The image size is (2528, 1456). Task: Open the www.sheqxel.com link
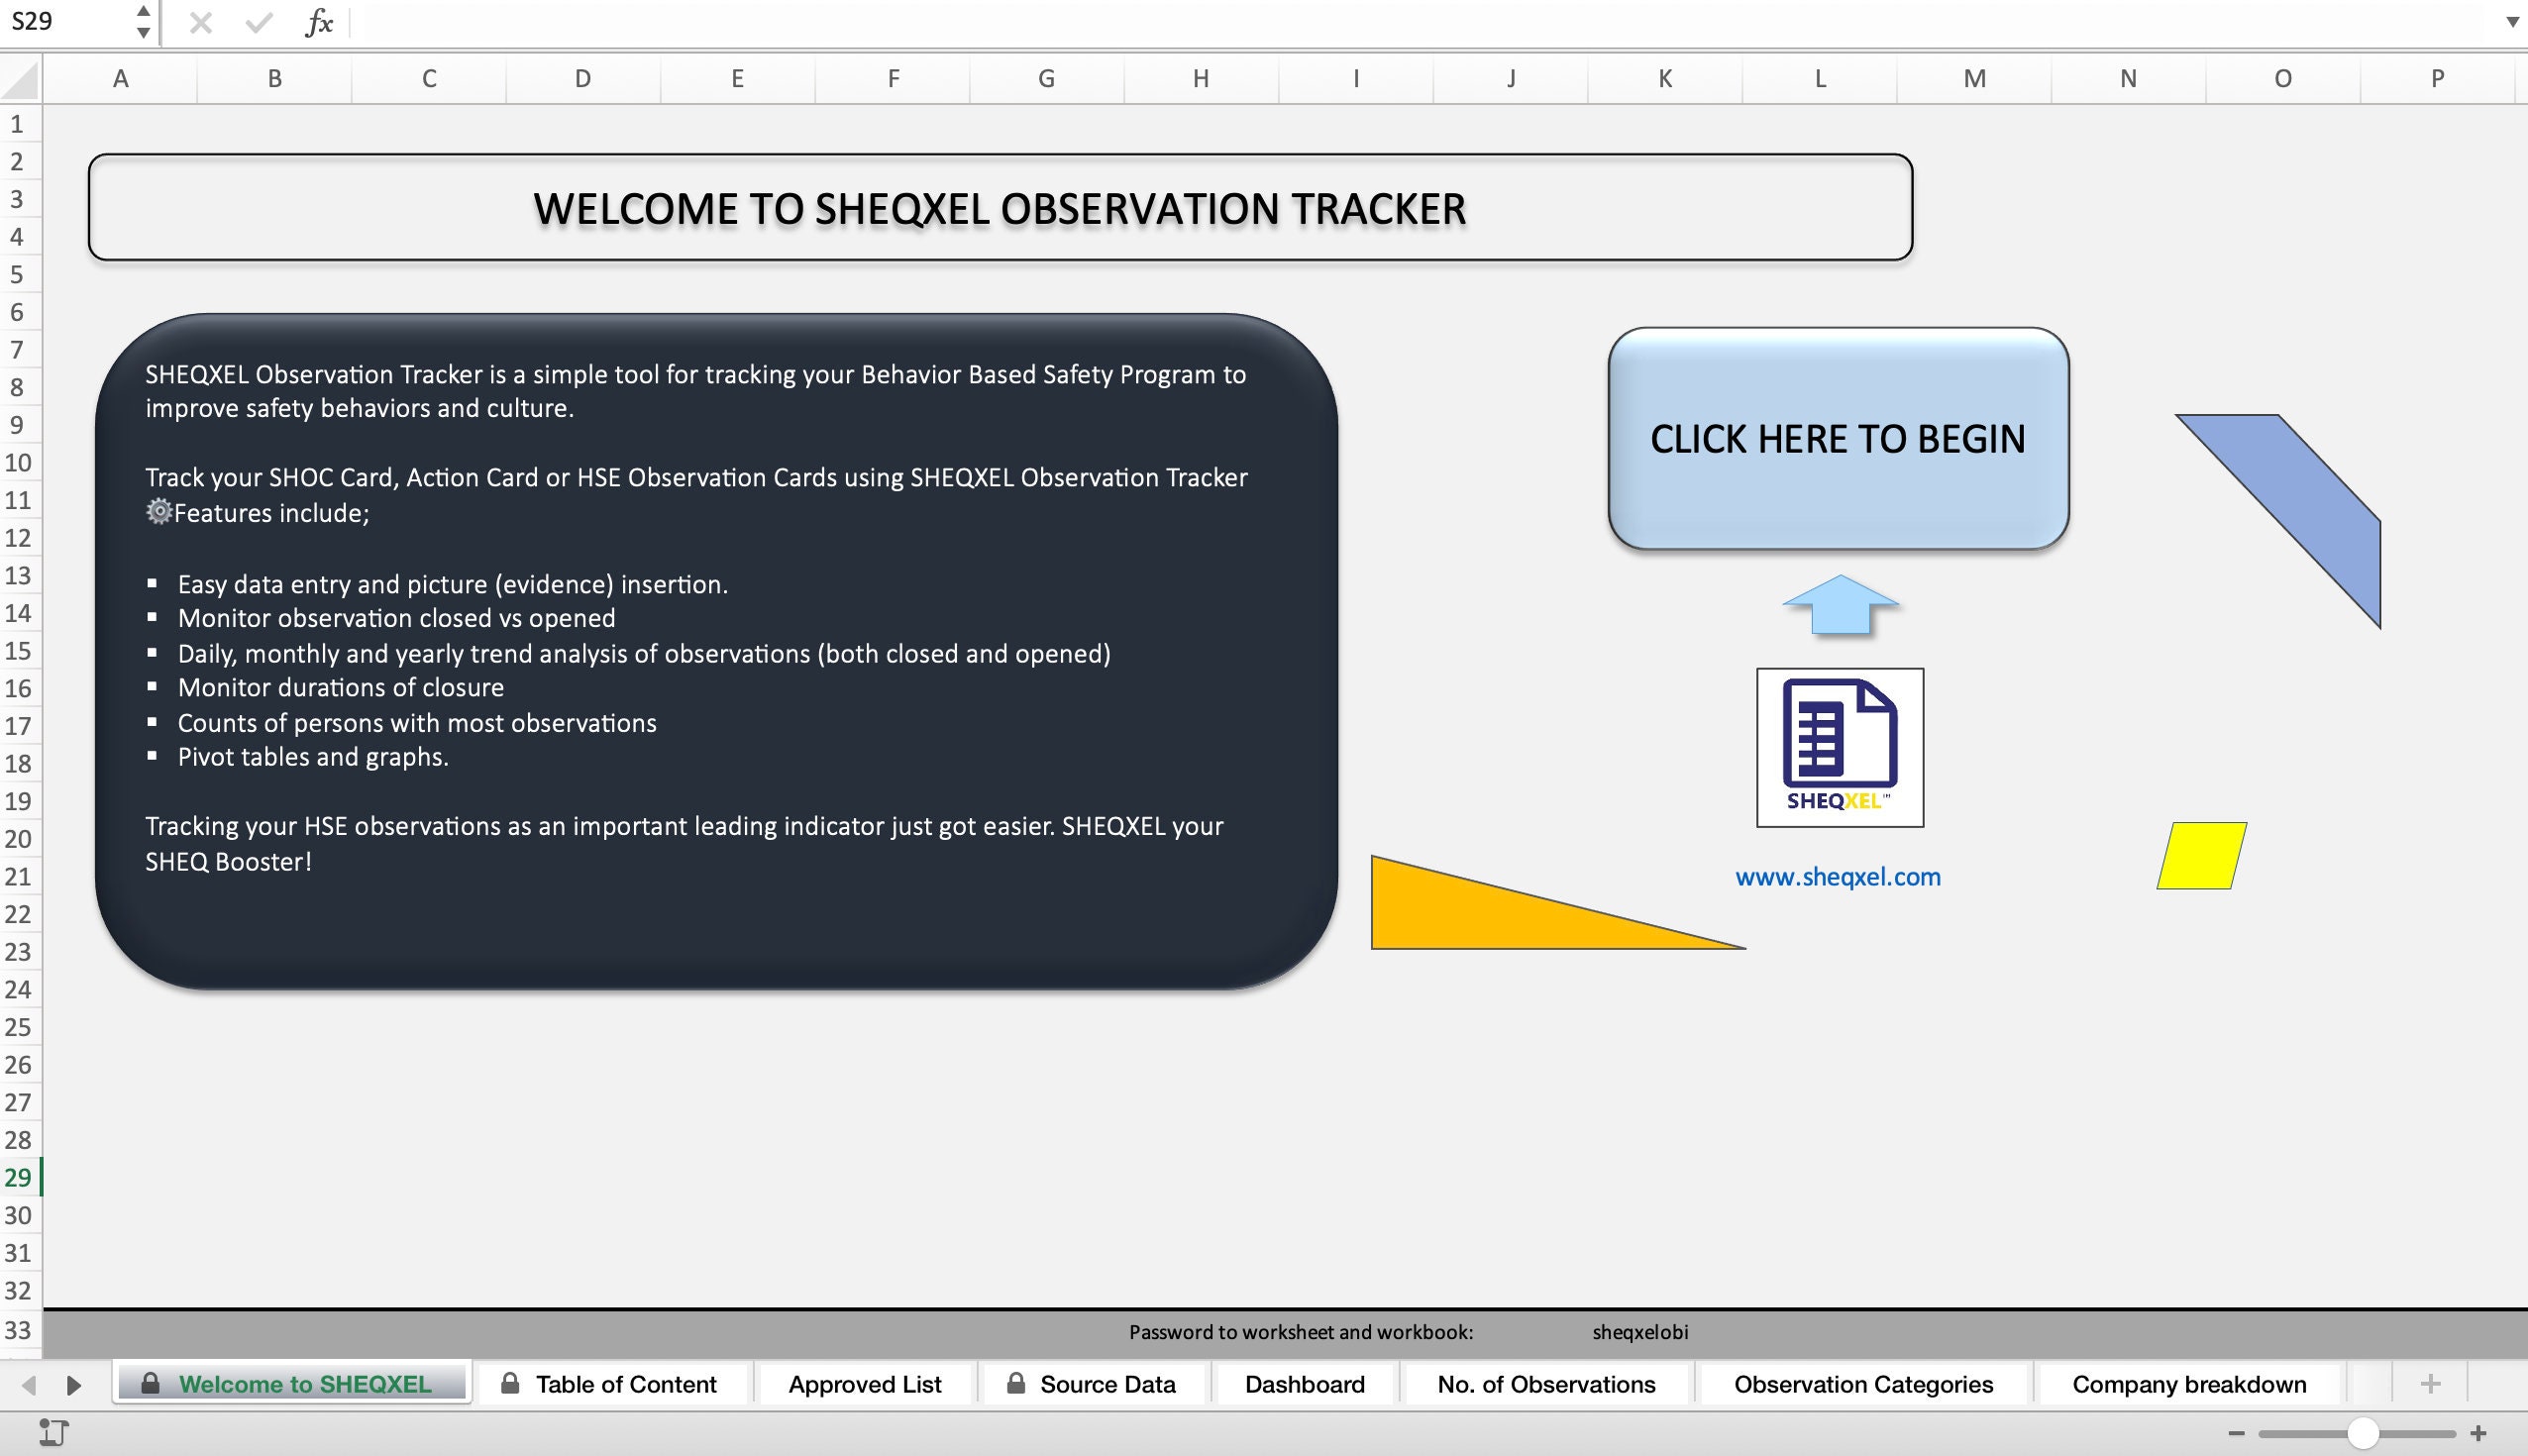(x=1840, y=876)
